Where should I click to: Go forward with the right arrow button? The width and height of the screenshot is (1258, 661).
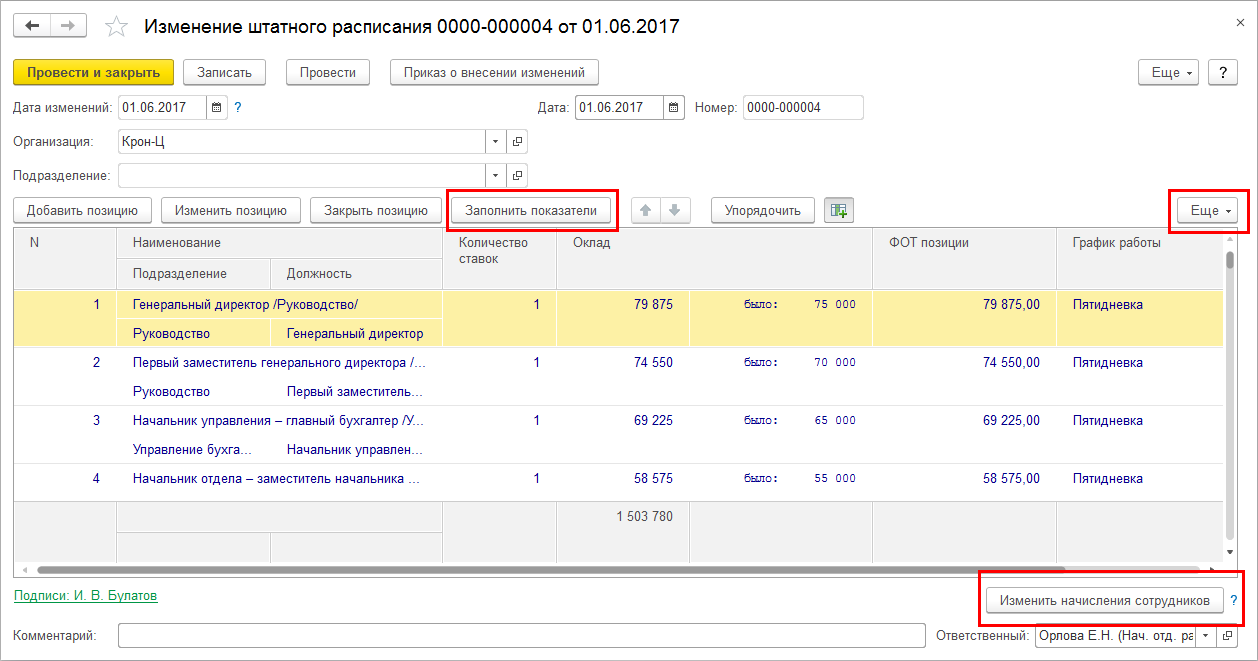67,25
